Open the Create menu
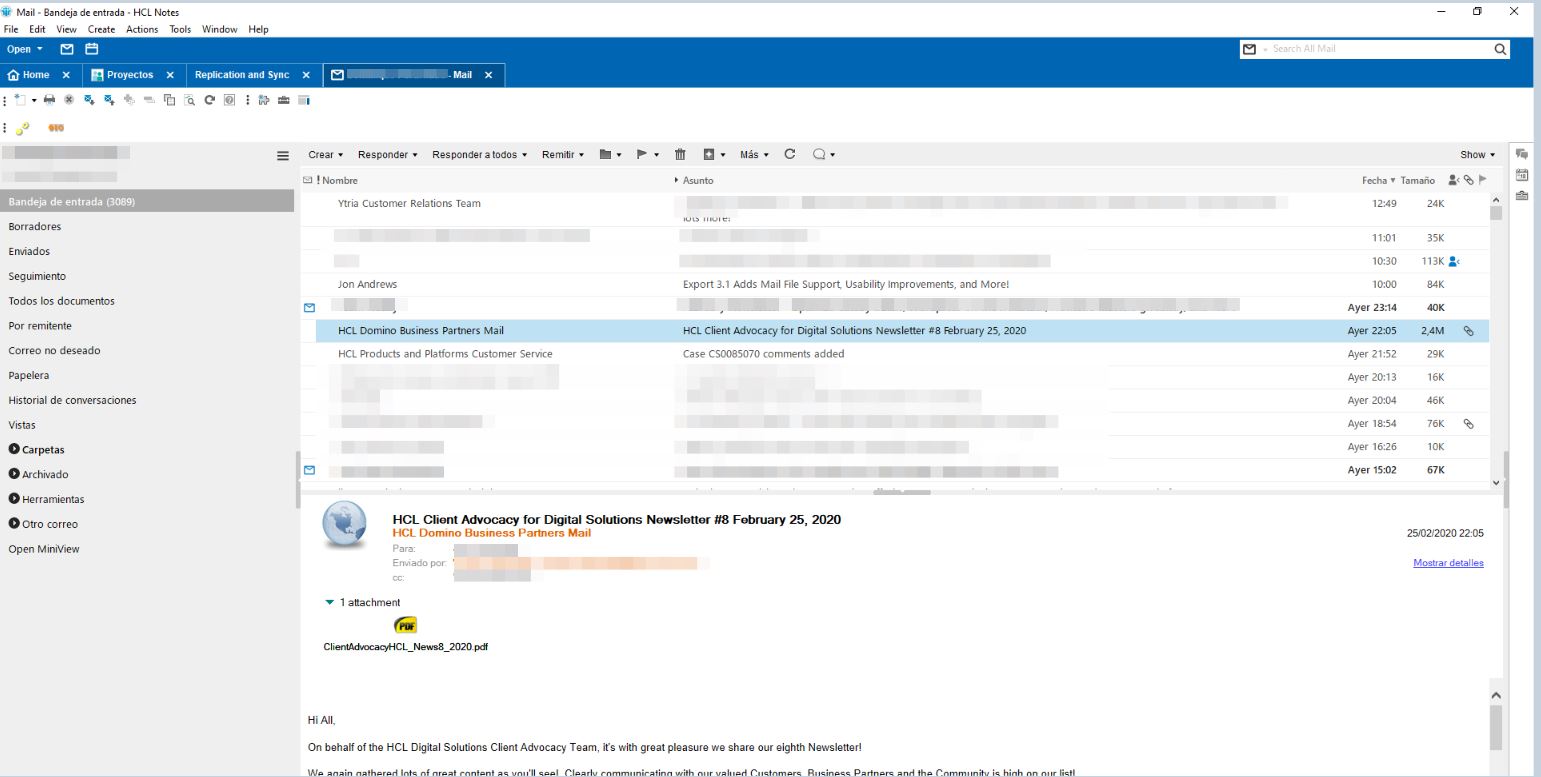The height and width of the screenshot is (777, 1541). 101,29
